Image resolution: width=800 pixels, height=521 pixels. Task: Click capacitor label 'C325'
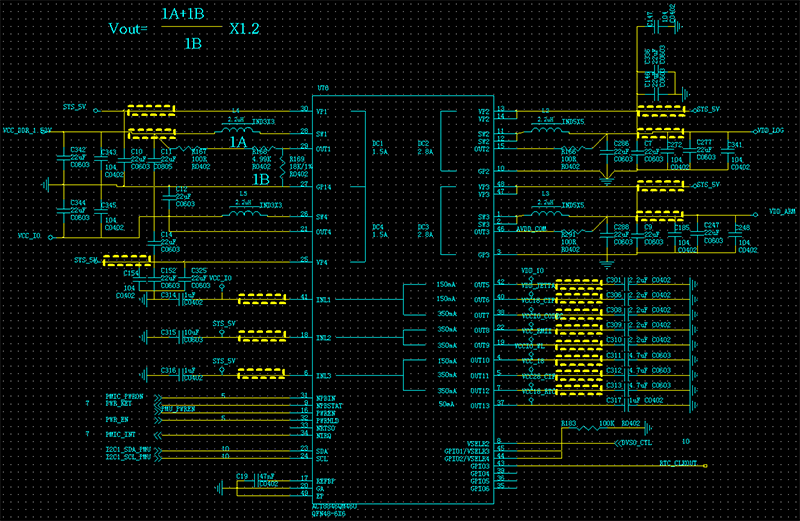(199, 271)
